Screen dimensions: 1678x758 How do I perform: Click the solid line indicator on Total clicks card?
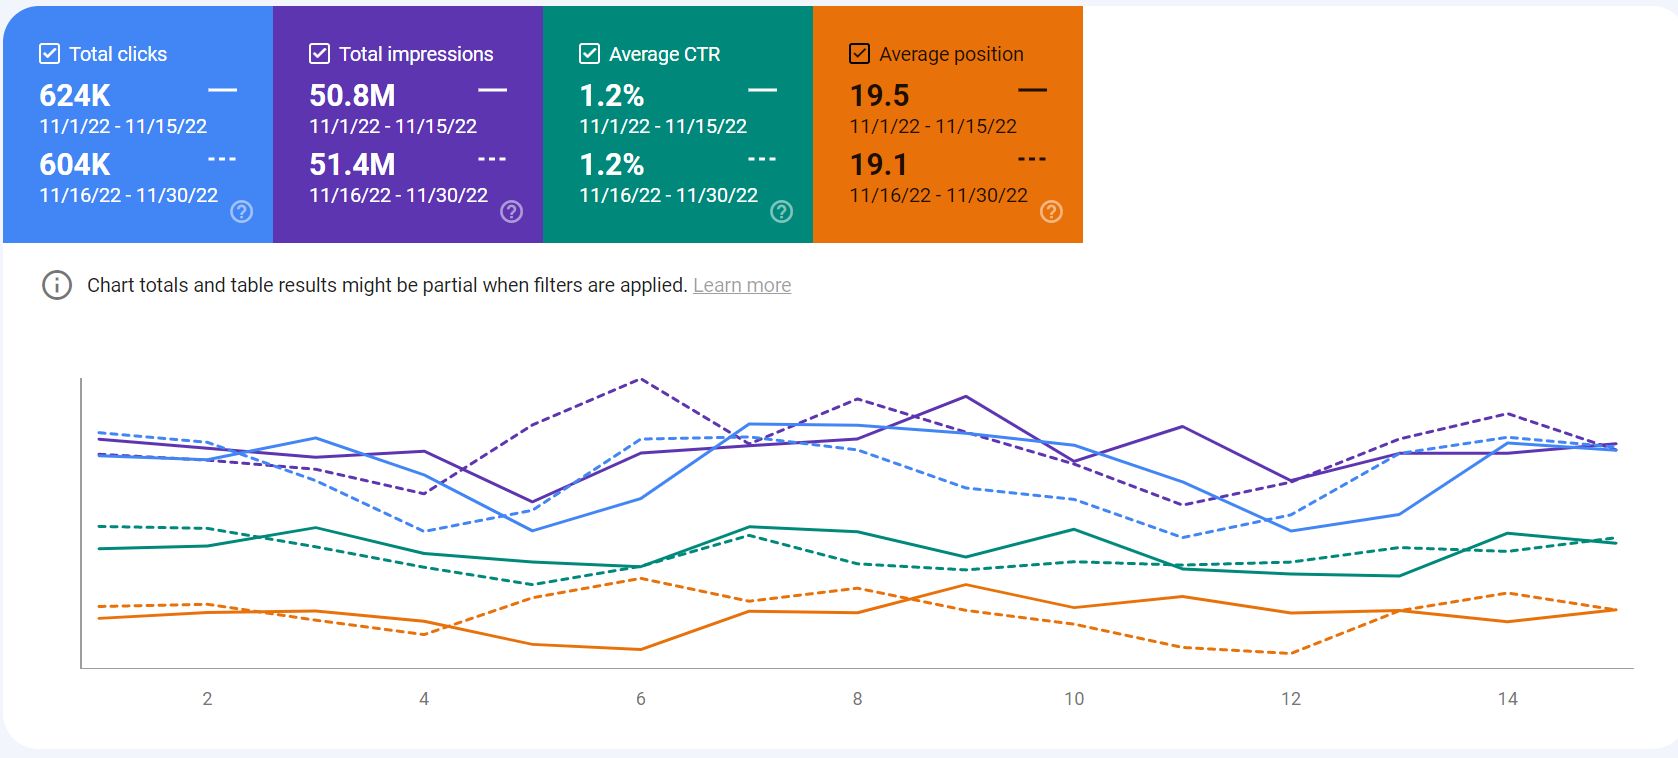[x=223, y=91]
